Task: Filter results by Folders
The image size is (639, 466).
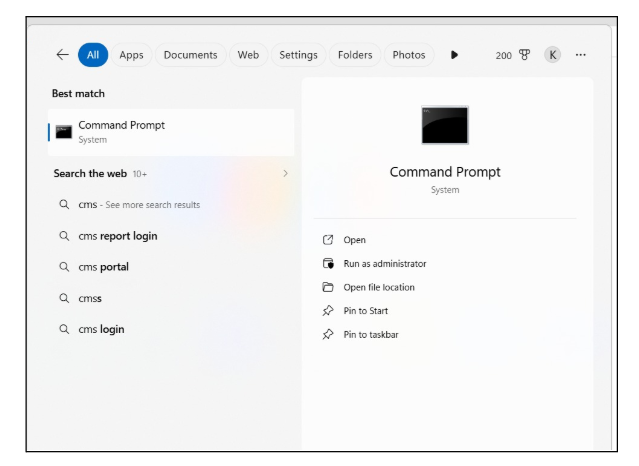Action: [x=355, y=55]
